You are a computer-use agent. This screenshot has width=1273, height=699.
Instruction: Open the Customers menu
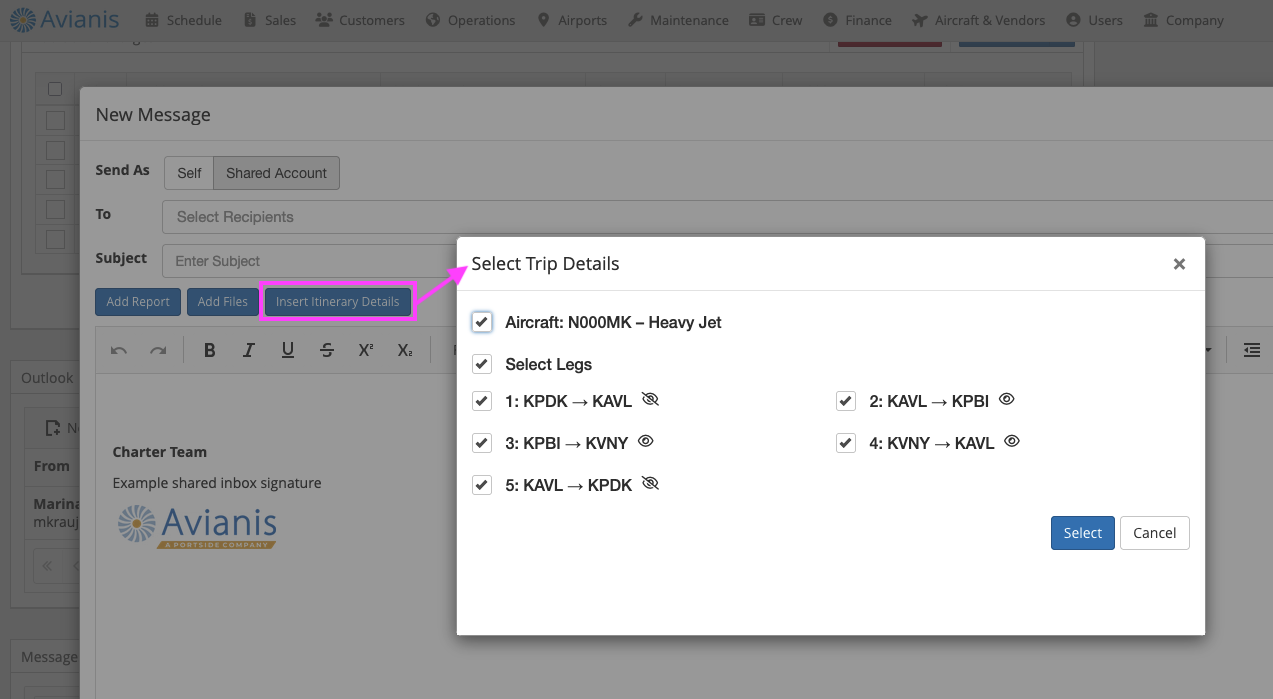pos(359,20)
